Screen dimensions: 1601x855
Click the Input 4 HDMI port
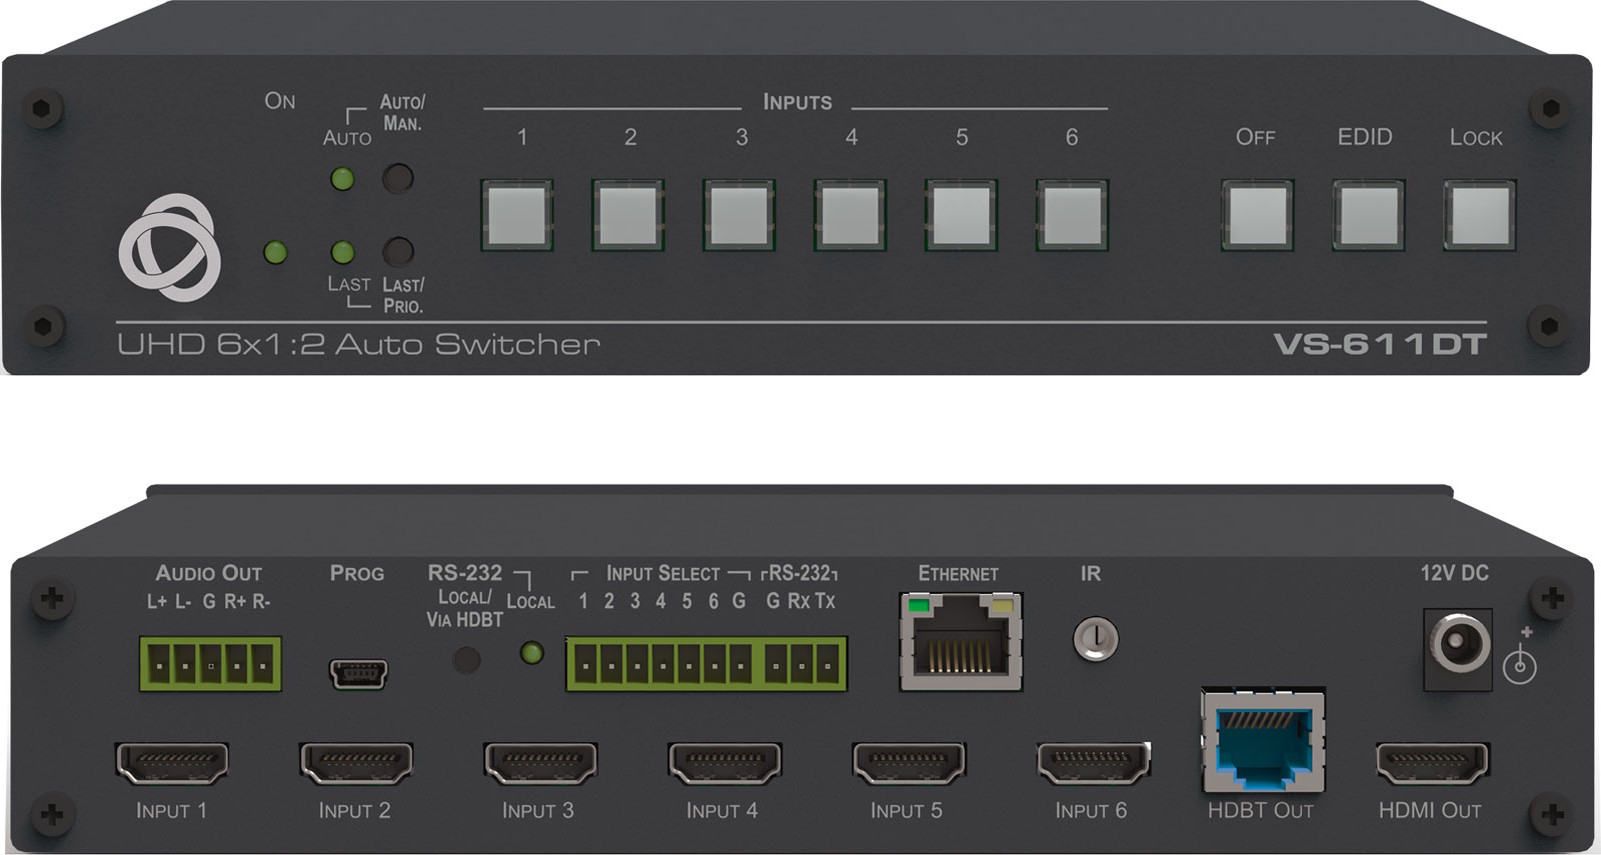tap(724, 764)
